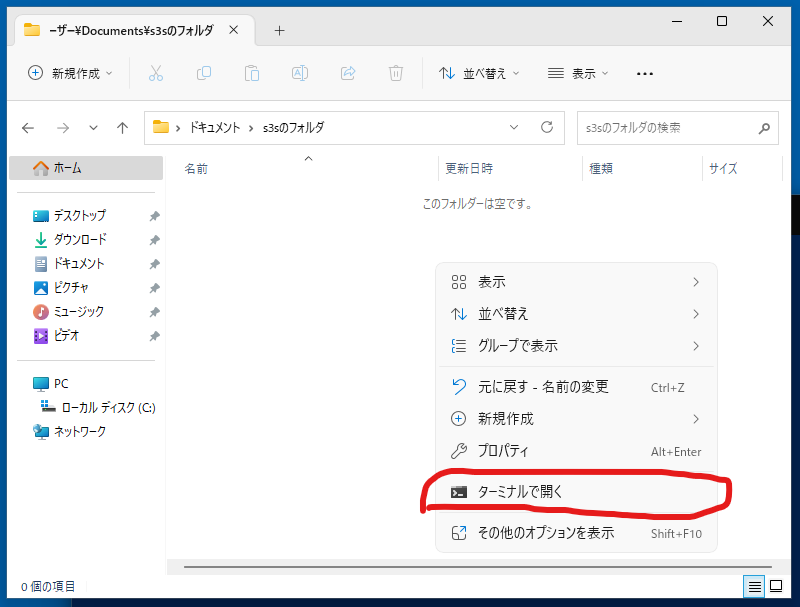Click ドキュメント breadcrumb in address bar
The image size is (800, 607).
215,128
